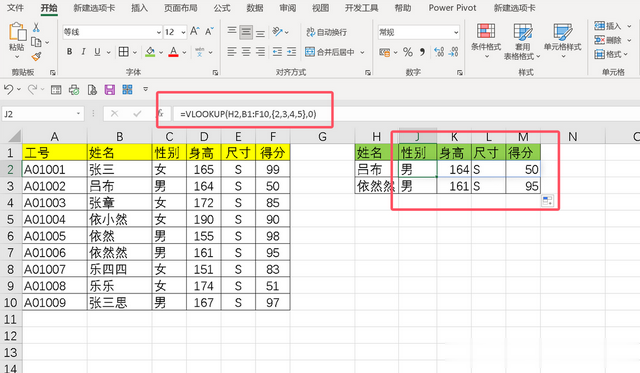Toggle Bold formatting
Viewport: 640px width, 373px height.
point(69,52)
